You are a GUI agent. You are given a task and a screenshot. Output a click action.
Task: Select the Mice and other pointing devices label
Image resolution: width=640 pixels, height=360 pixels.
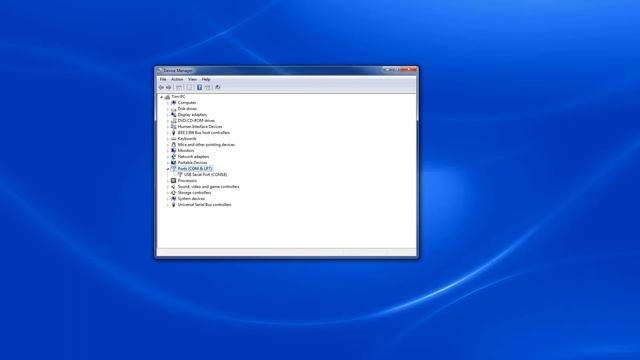coord(206,145)
